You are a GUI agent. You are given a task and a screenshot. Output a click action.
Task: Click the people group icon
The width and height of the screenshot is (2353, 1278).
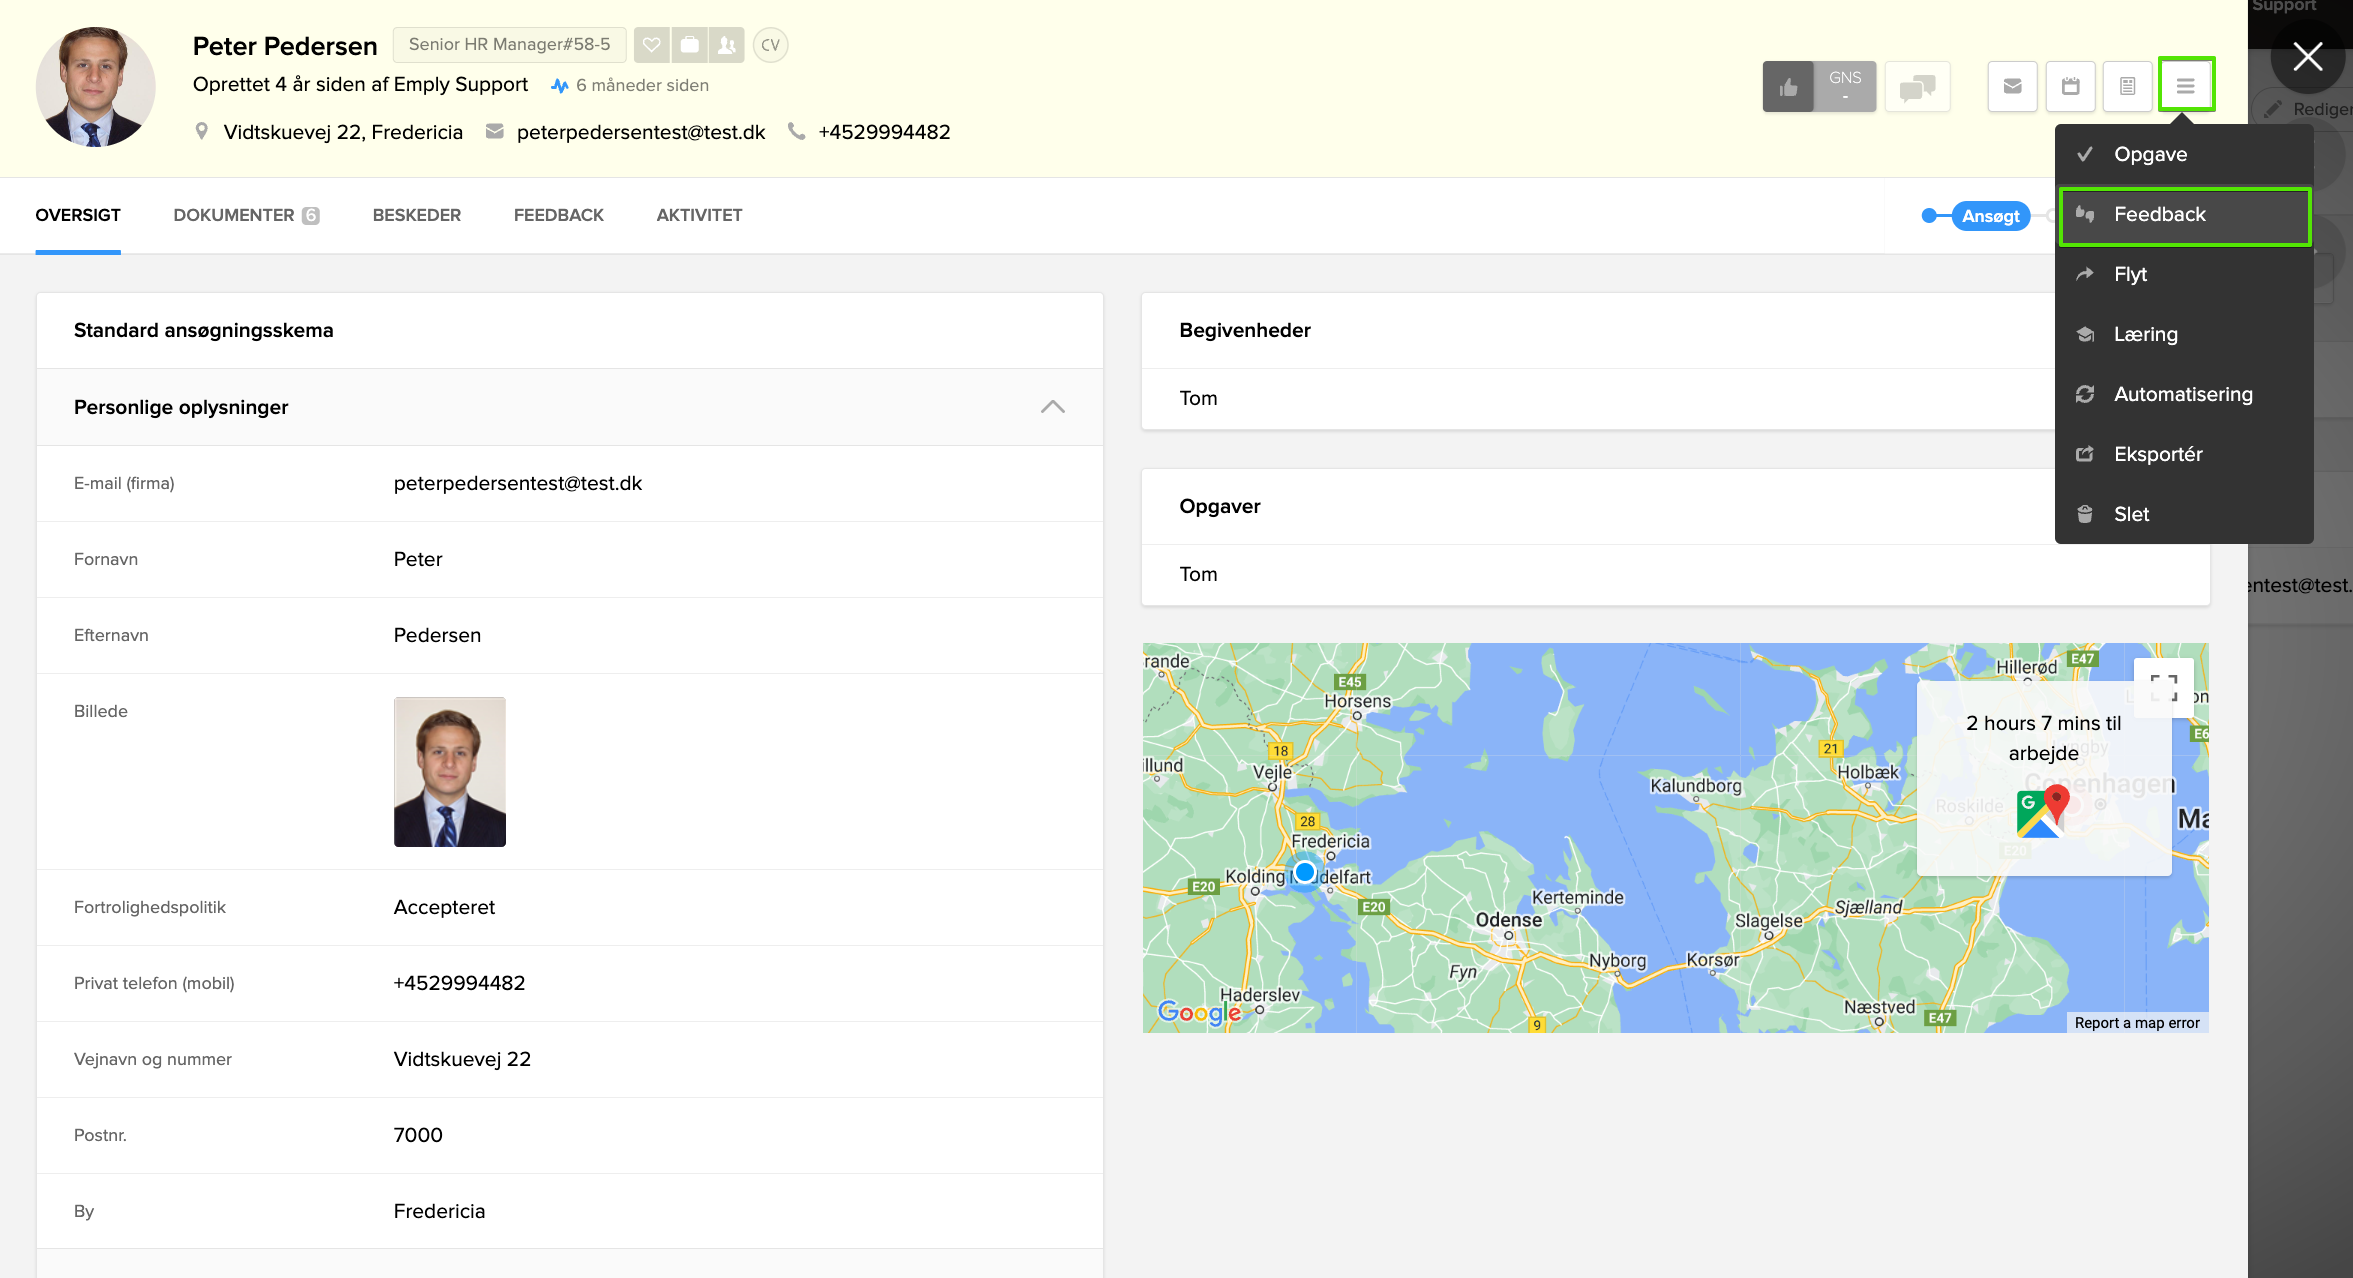click(727, 45)
